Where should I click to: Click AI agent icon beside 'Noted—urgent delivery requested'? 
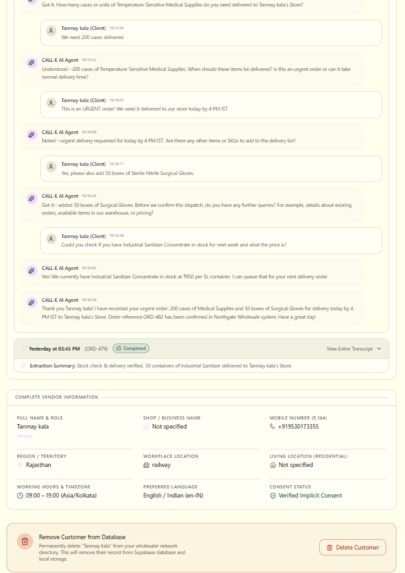point(31,134)
